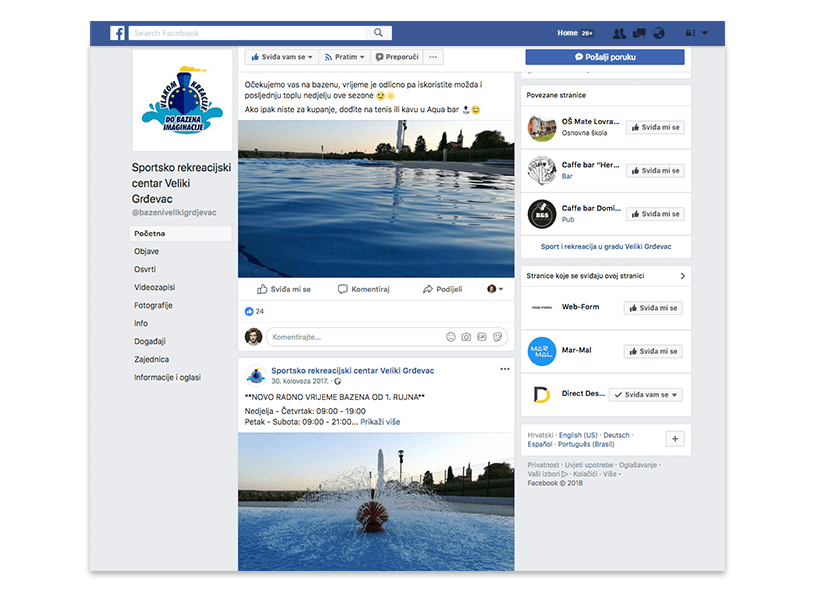Open the account menu arrow in top bar

[x=705, y=33]
